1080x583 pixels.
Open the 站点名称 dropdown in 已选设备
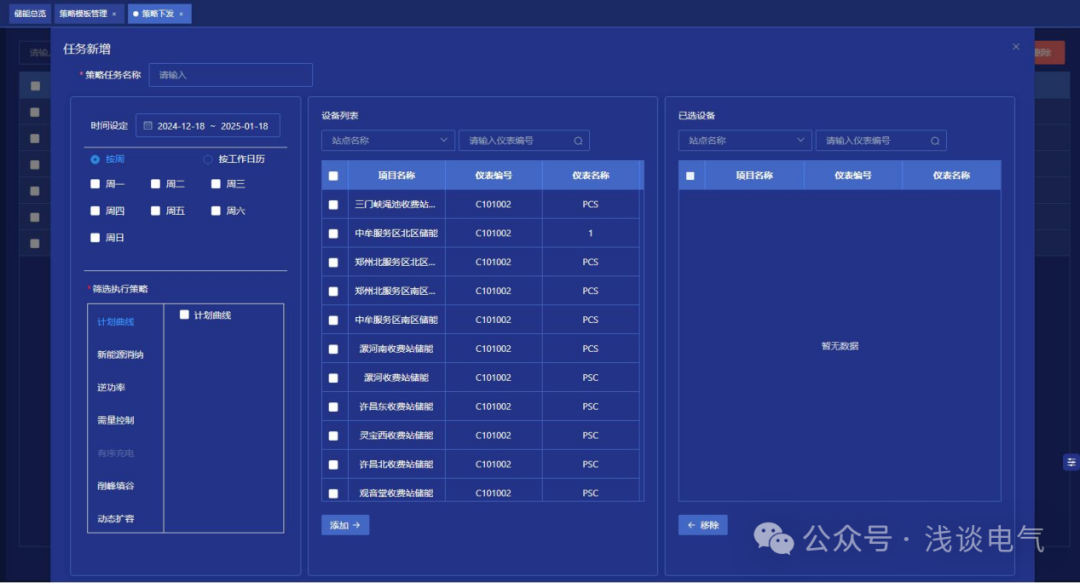pos(744,140)
